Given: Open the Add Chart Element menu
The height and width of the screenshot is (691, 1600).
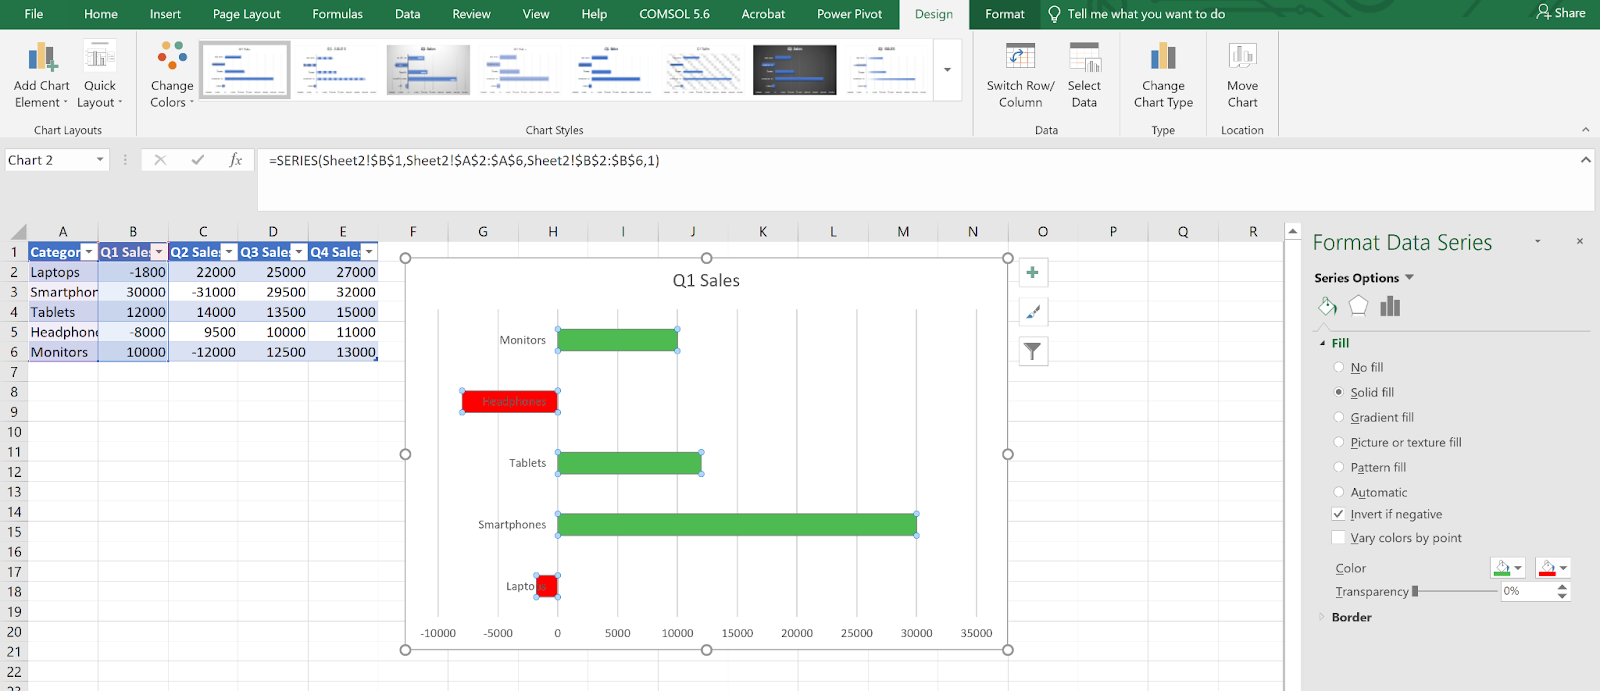Looking at the screenshot, I should click(41, 75).
